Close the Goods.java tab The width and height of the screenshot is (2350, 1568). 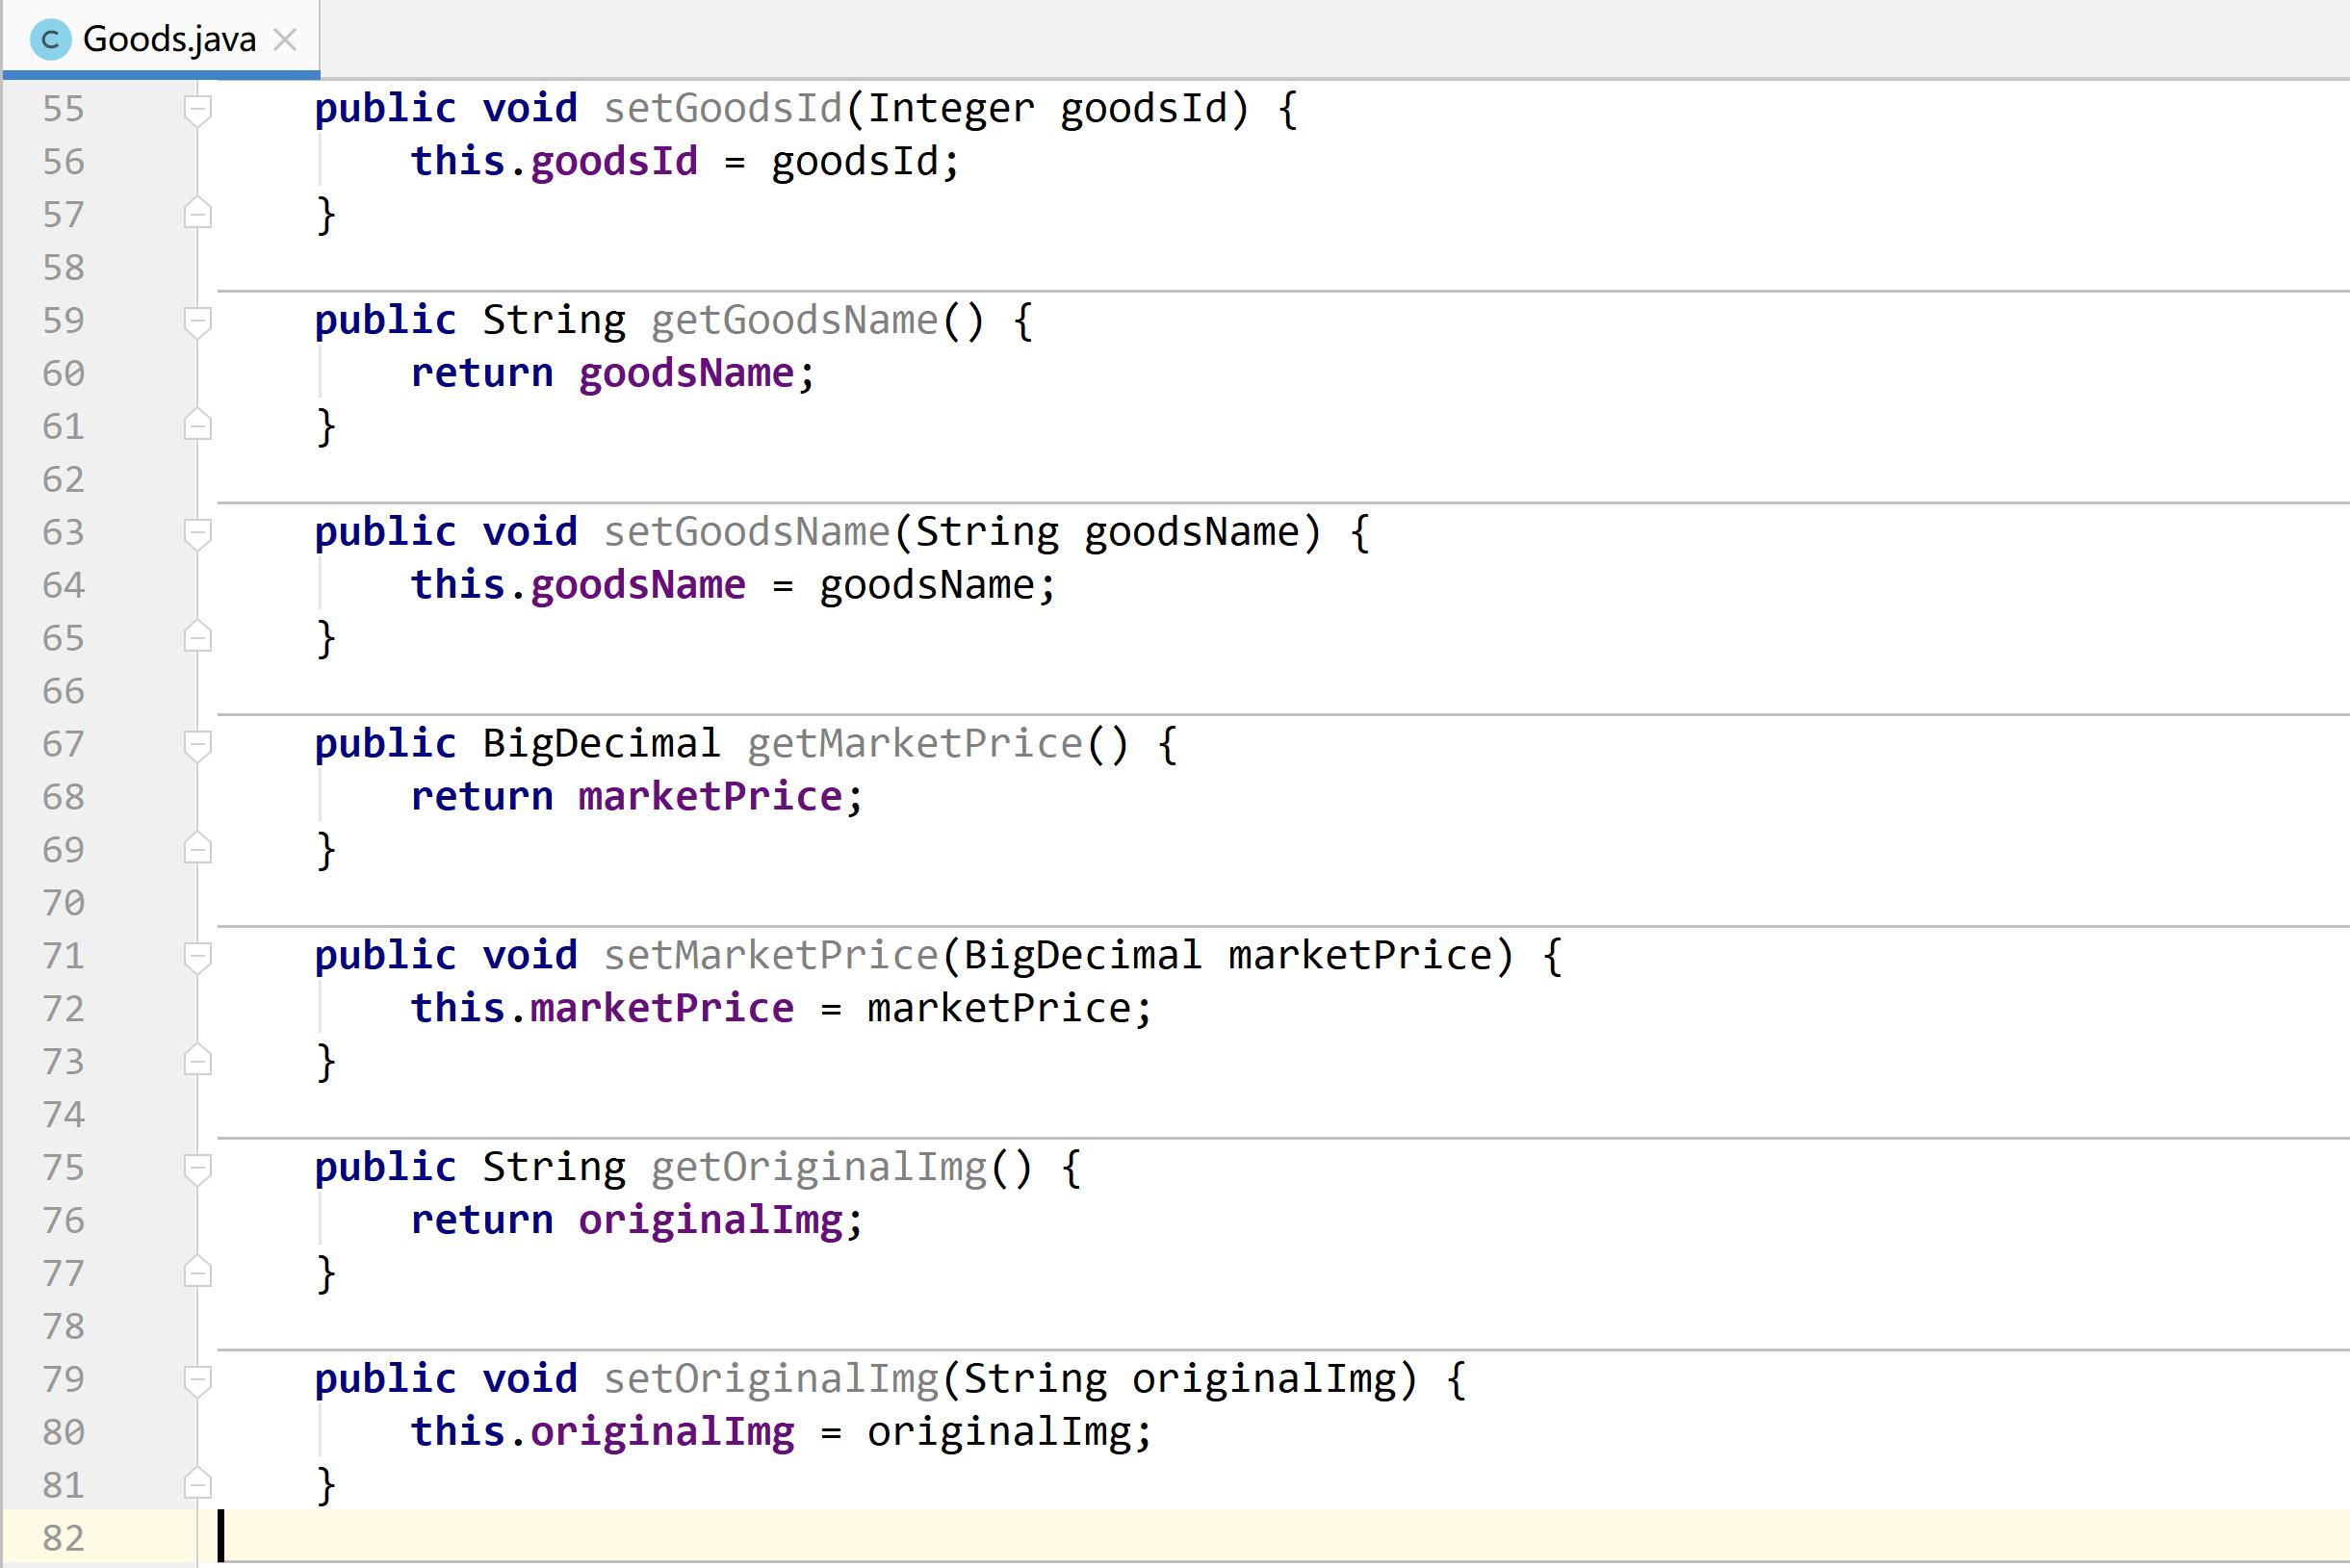pyautogui.click(x=285, y=40)
